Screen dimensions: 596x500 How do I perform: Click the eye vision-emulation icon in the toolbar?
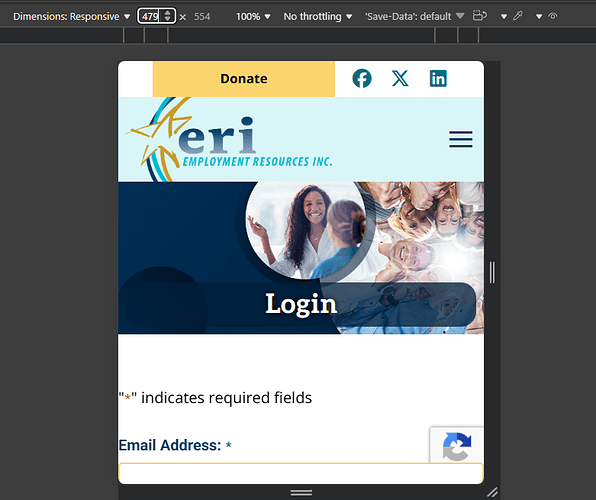tap(553, 16)
